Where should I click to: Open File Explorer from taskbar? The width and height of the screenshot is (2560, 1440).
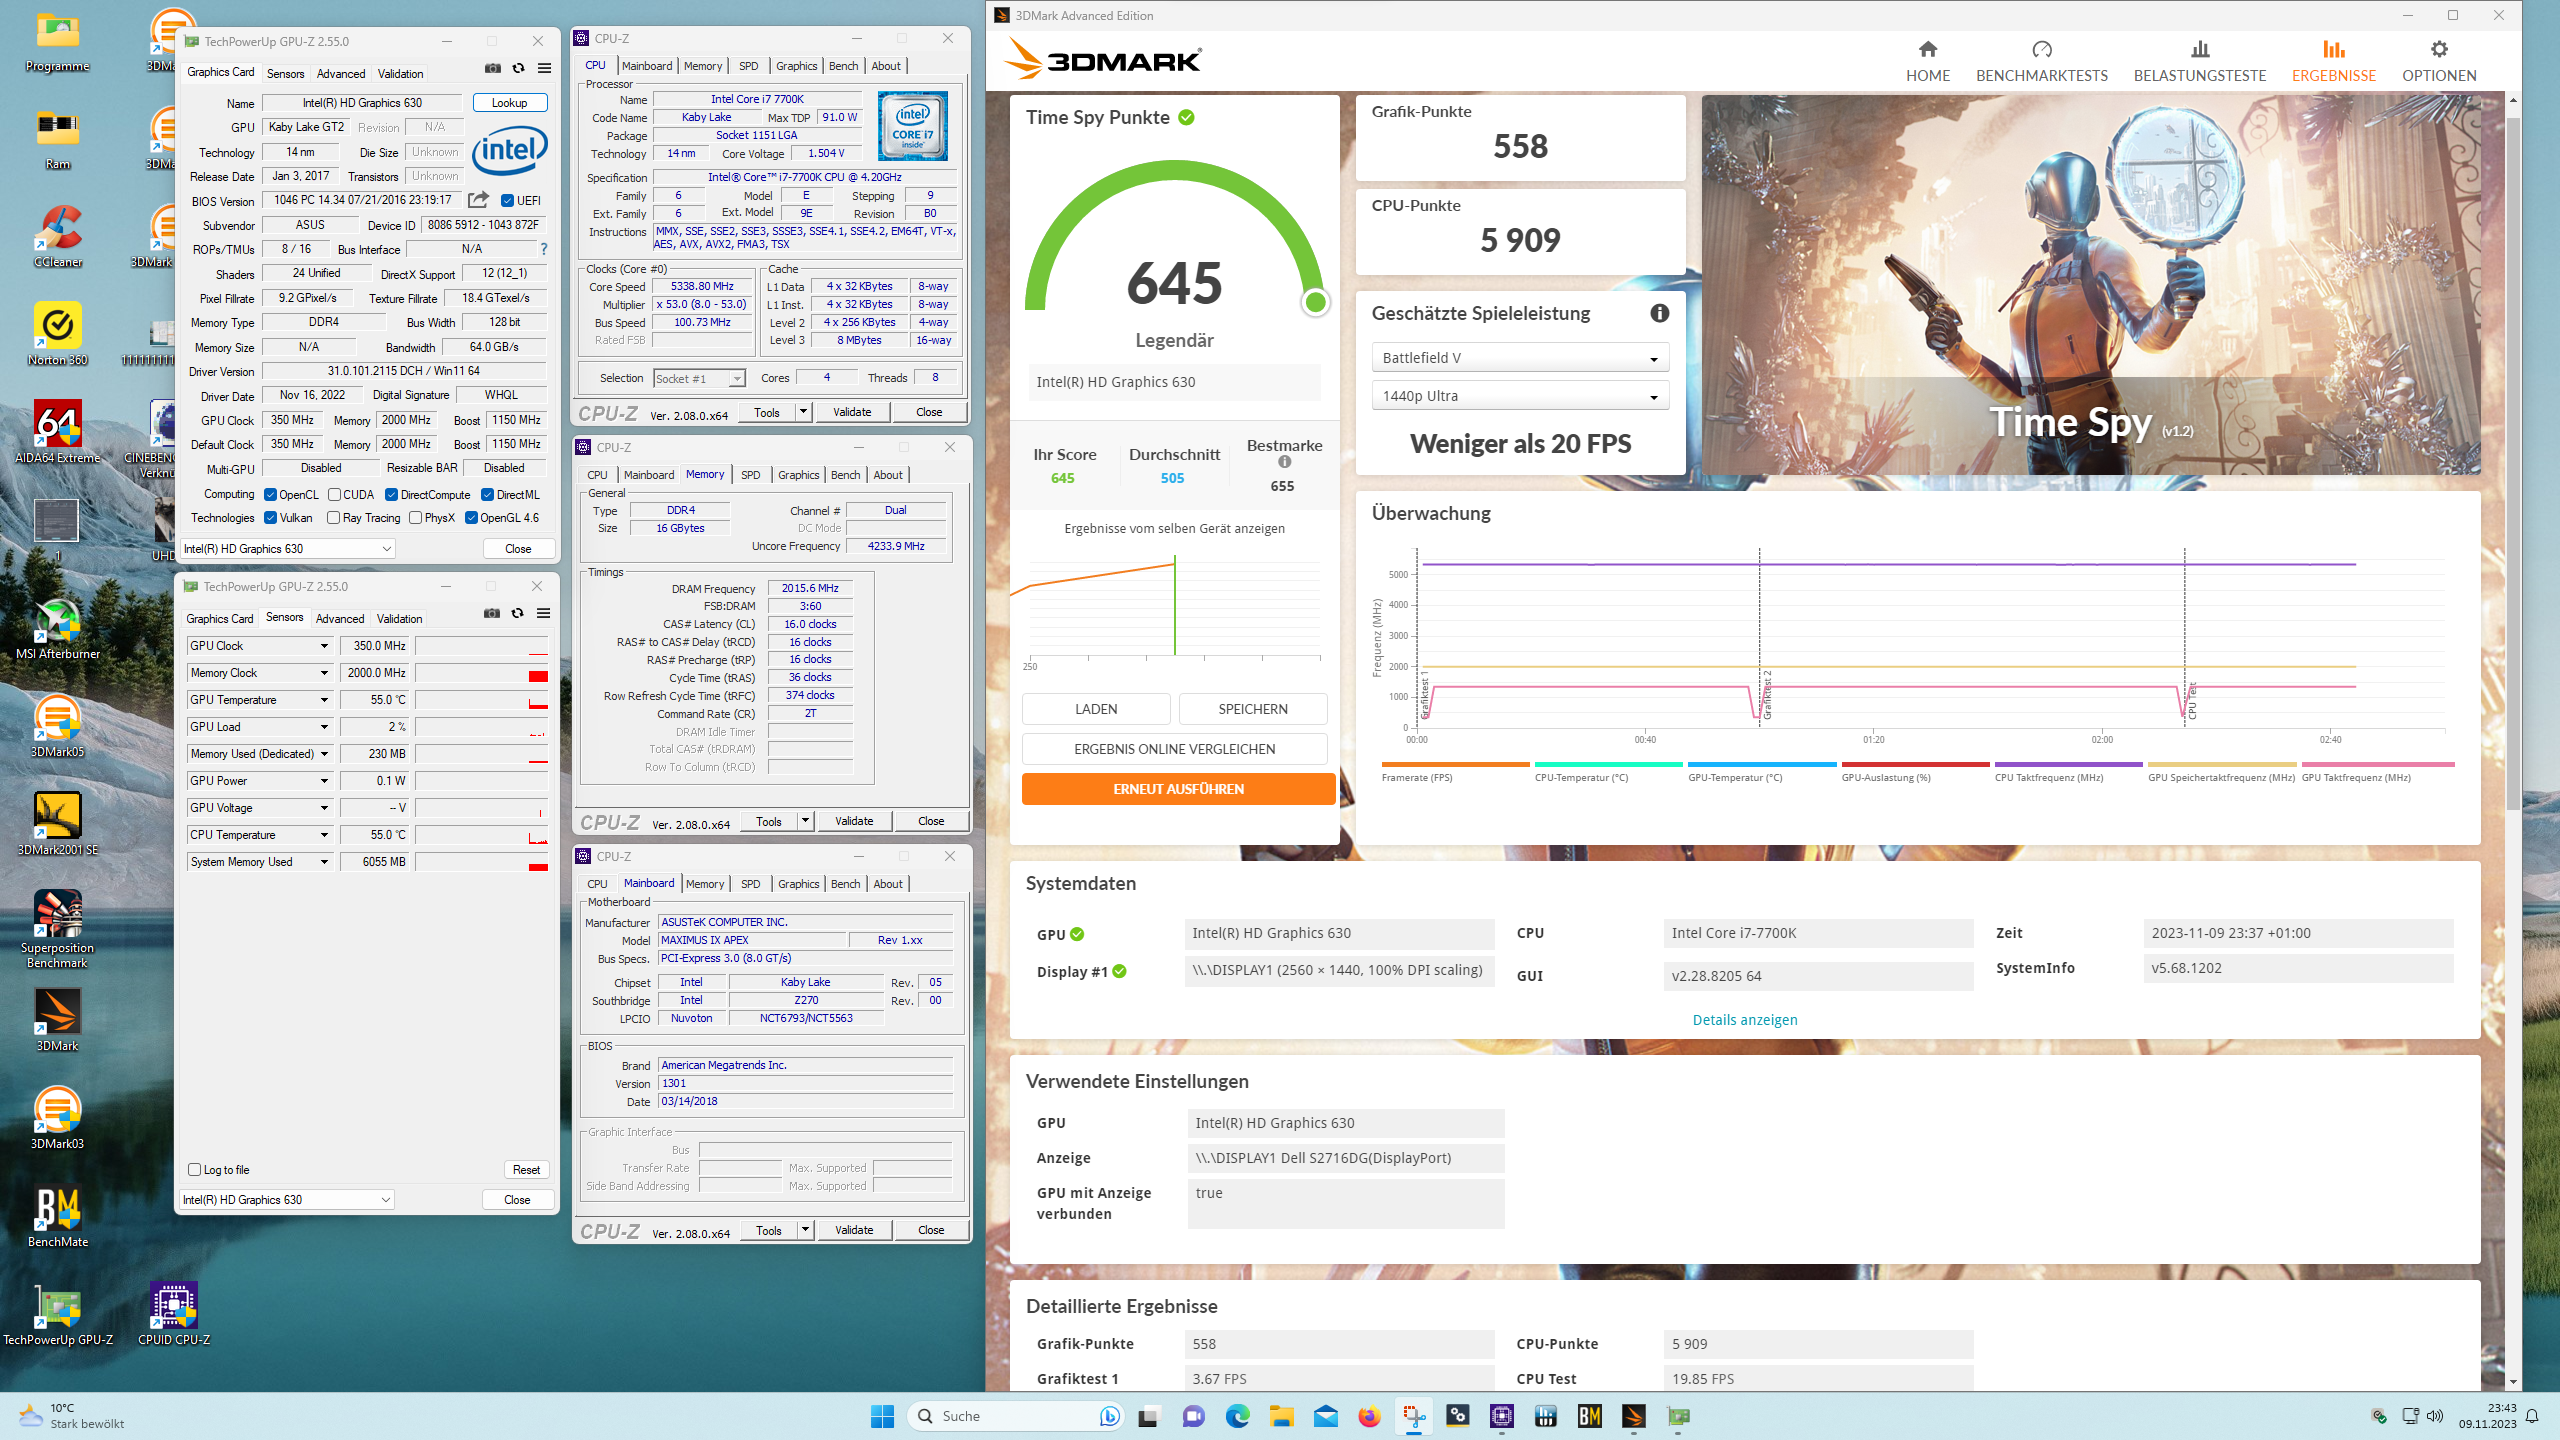pos(1281,1416)
